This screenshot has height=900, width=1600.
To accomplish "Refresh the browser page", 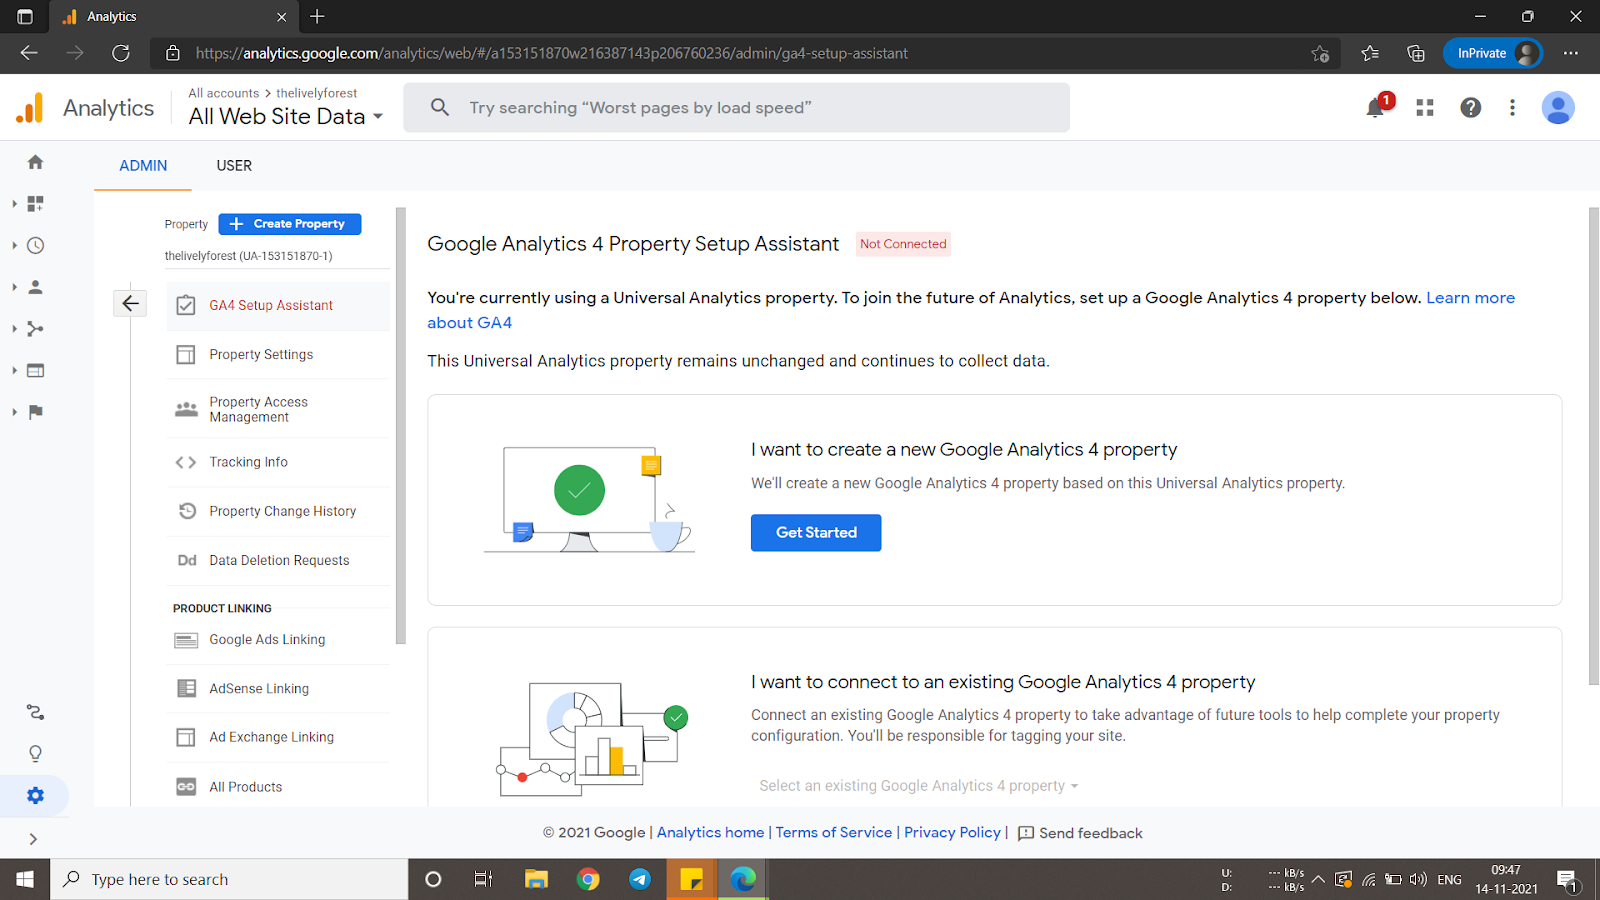I will [121, 53].
